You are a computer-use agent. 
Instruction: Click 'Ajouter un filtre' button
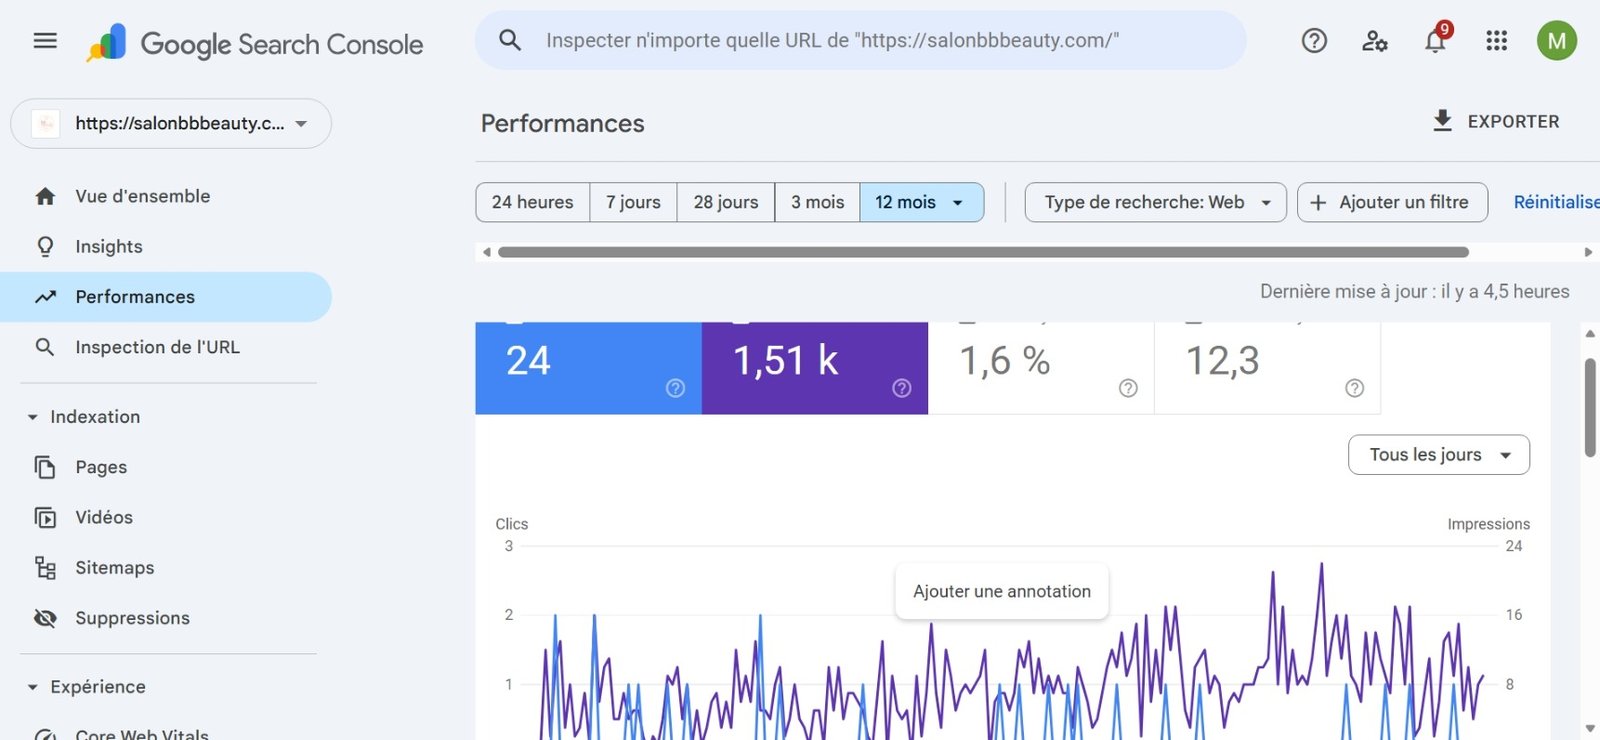click(1392, 202)
